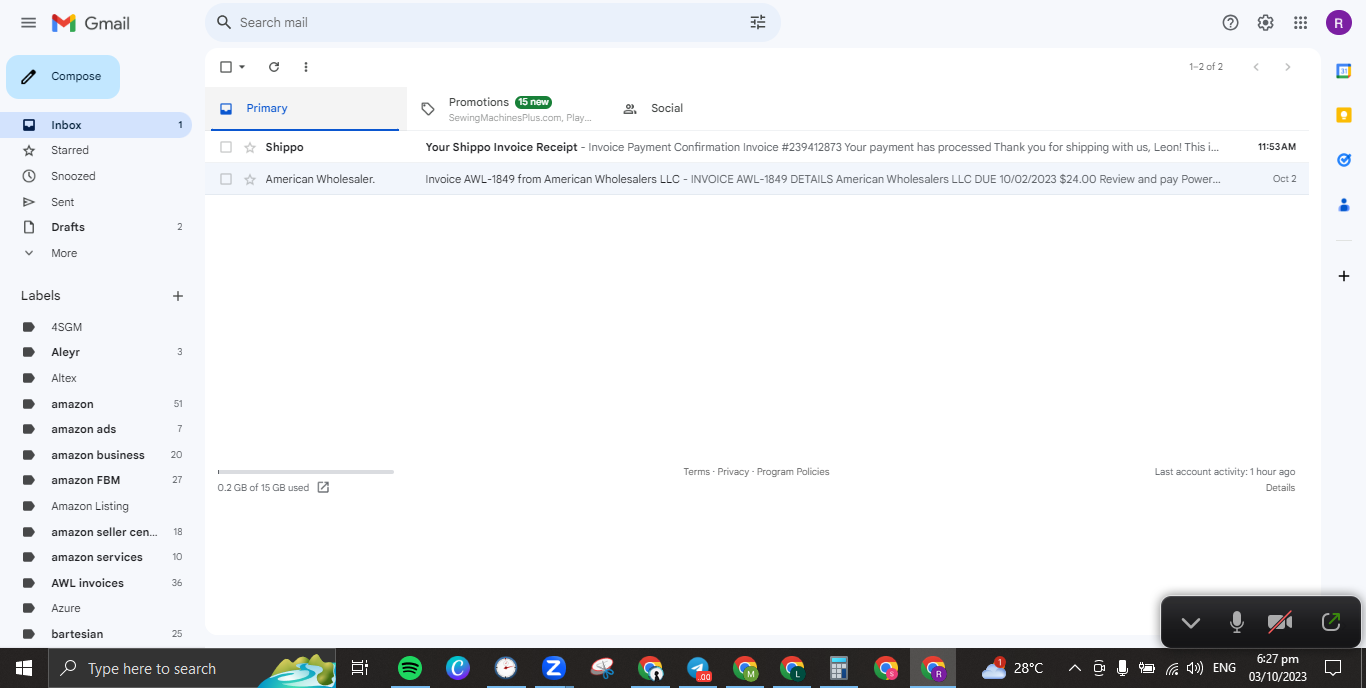
Task: Open the Privacy link
Action: (x=733, y=472)
